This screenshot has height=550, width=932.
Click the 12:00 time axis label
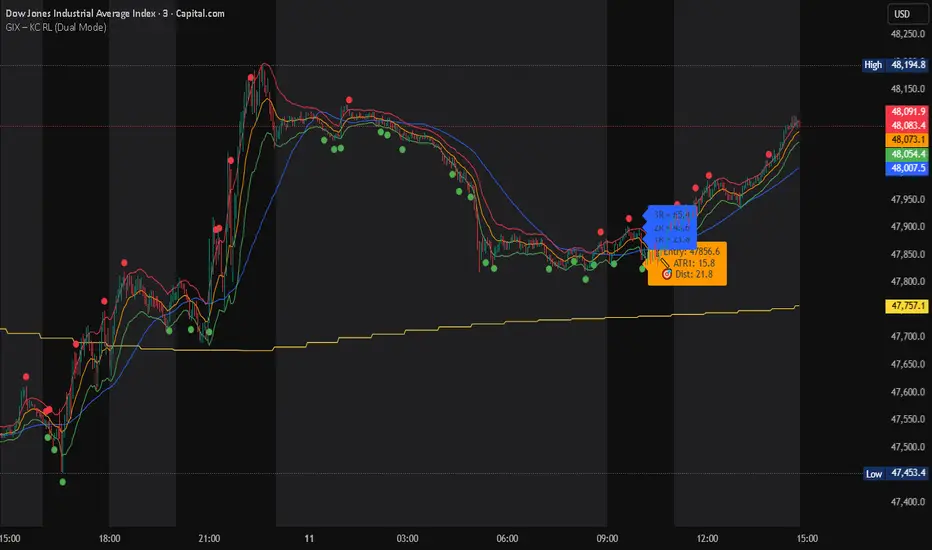707,539
